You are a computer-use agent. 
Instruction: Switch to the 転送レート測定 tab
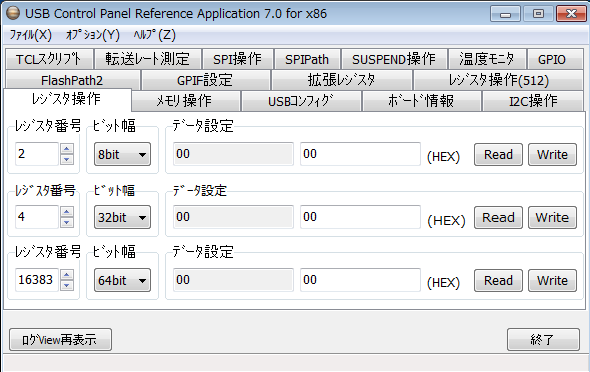pyautogui.click(x=148, y=59)
